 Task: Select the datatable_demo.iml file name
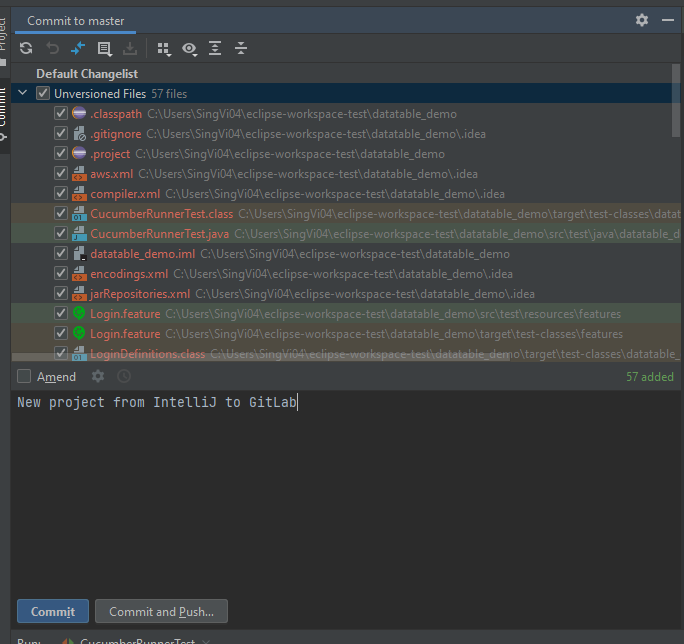(x=143, y=254)
